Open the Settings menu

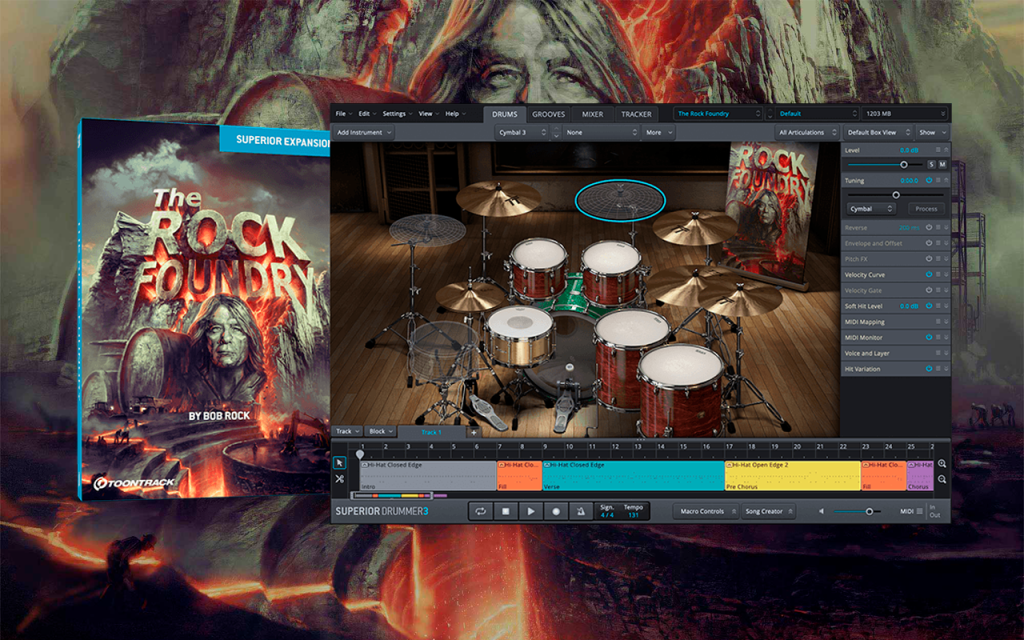[397, 114]
